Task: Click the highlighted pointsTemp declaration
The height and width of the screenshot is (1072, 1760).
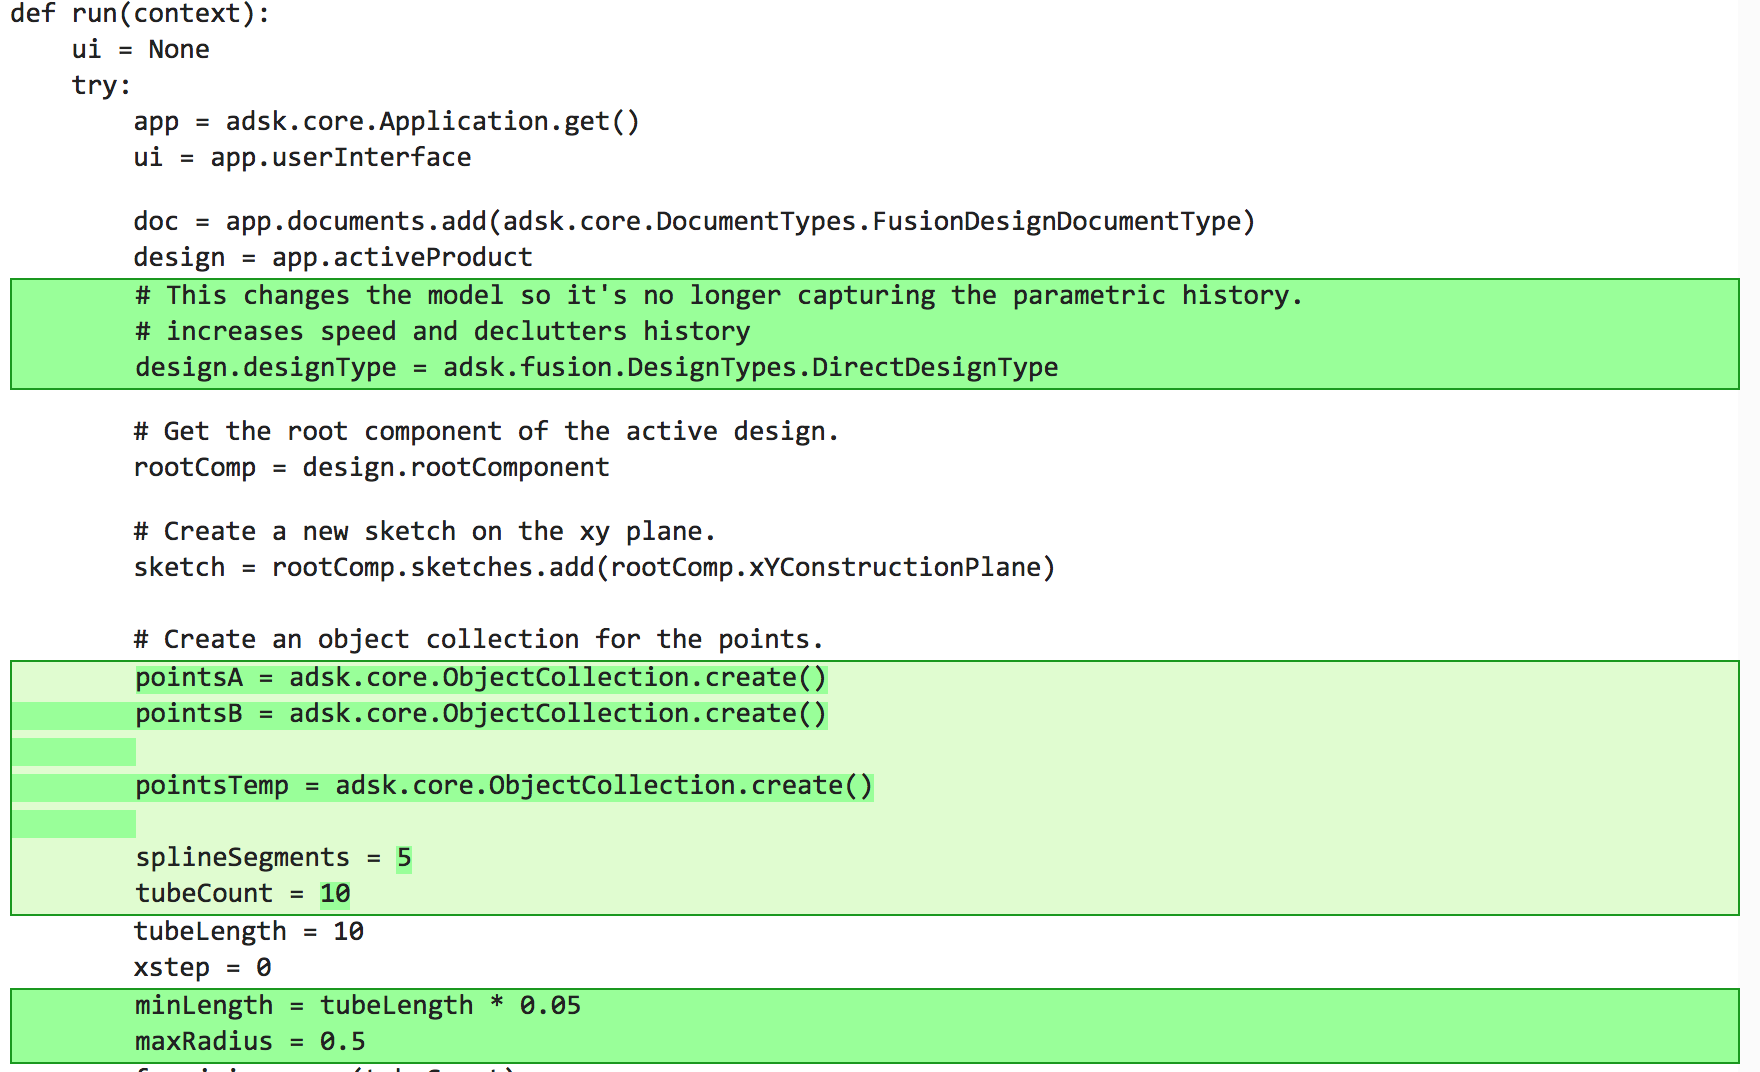Action: pyautogui.click(x=504, y=786)
